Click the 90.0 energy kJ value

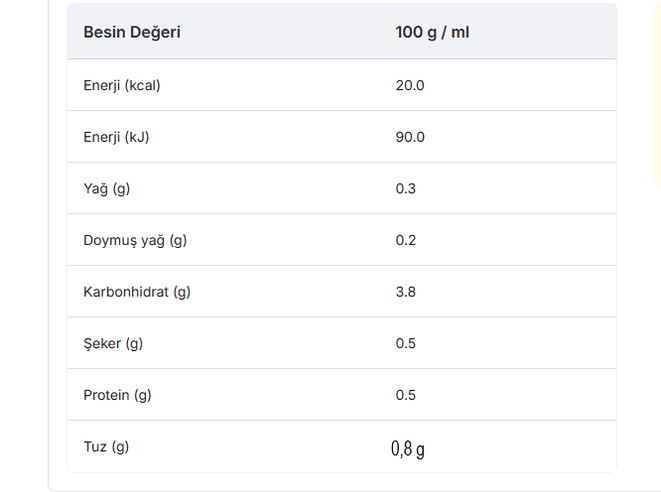click(x=410, y=137)
